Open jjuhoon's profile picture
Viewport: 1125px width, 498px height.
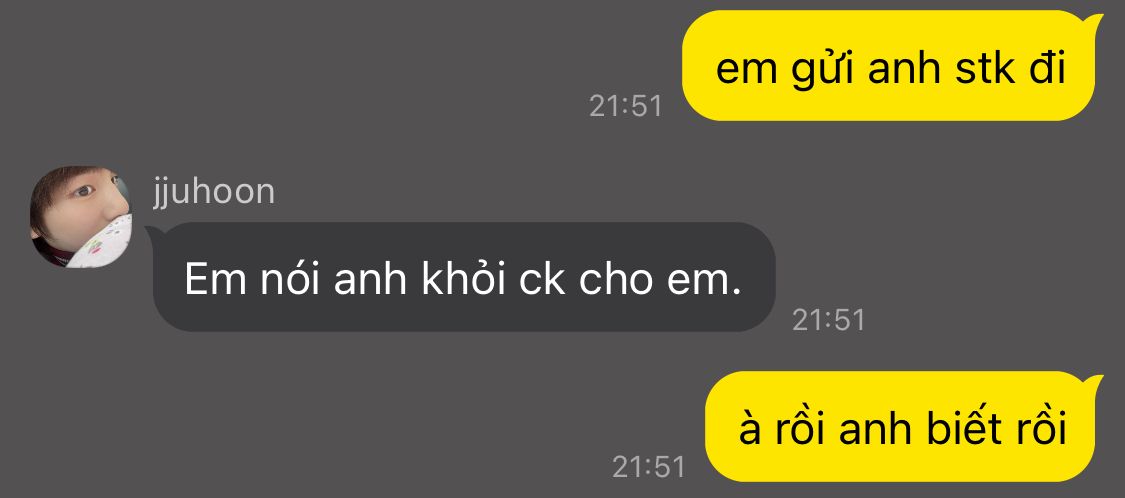(80, 217)
